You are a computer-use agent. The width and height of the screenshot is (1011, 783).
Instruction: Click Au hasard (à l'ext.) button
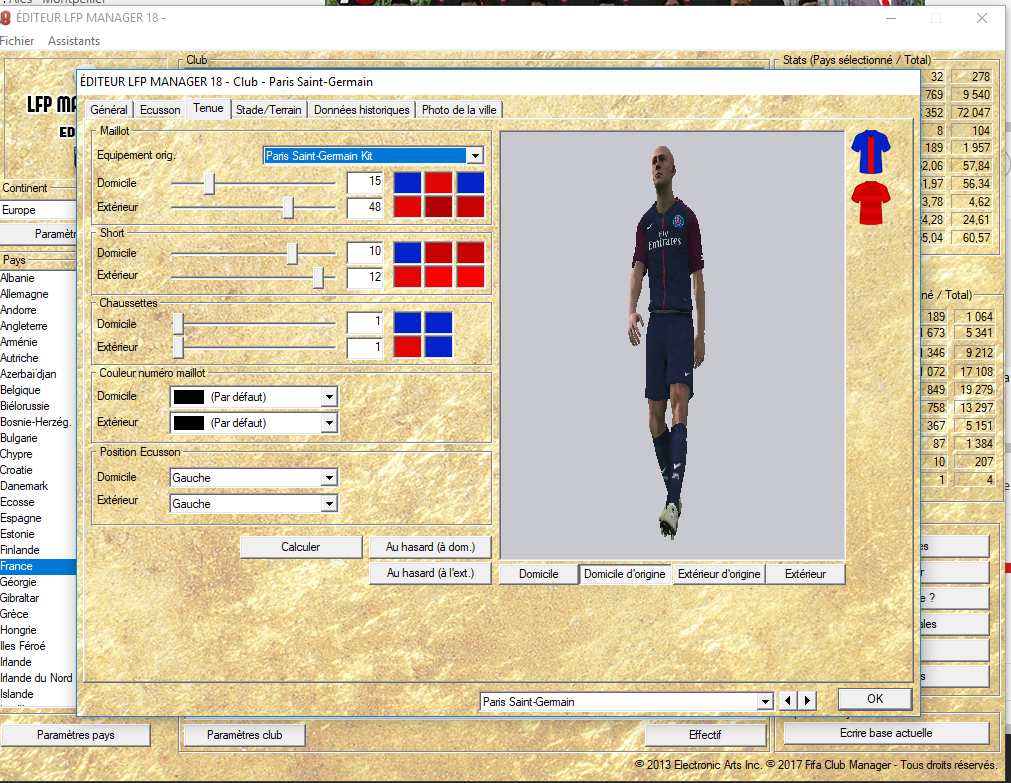(430, 573)
